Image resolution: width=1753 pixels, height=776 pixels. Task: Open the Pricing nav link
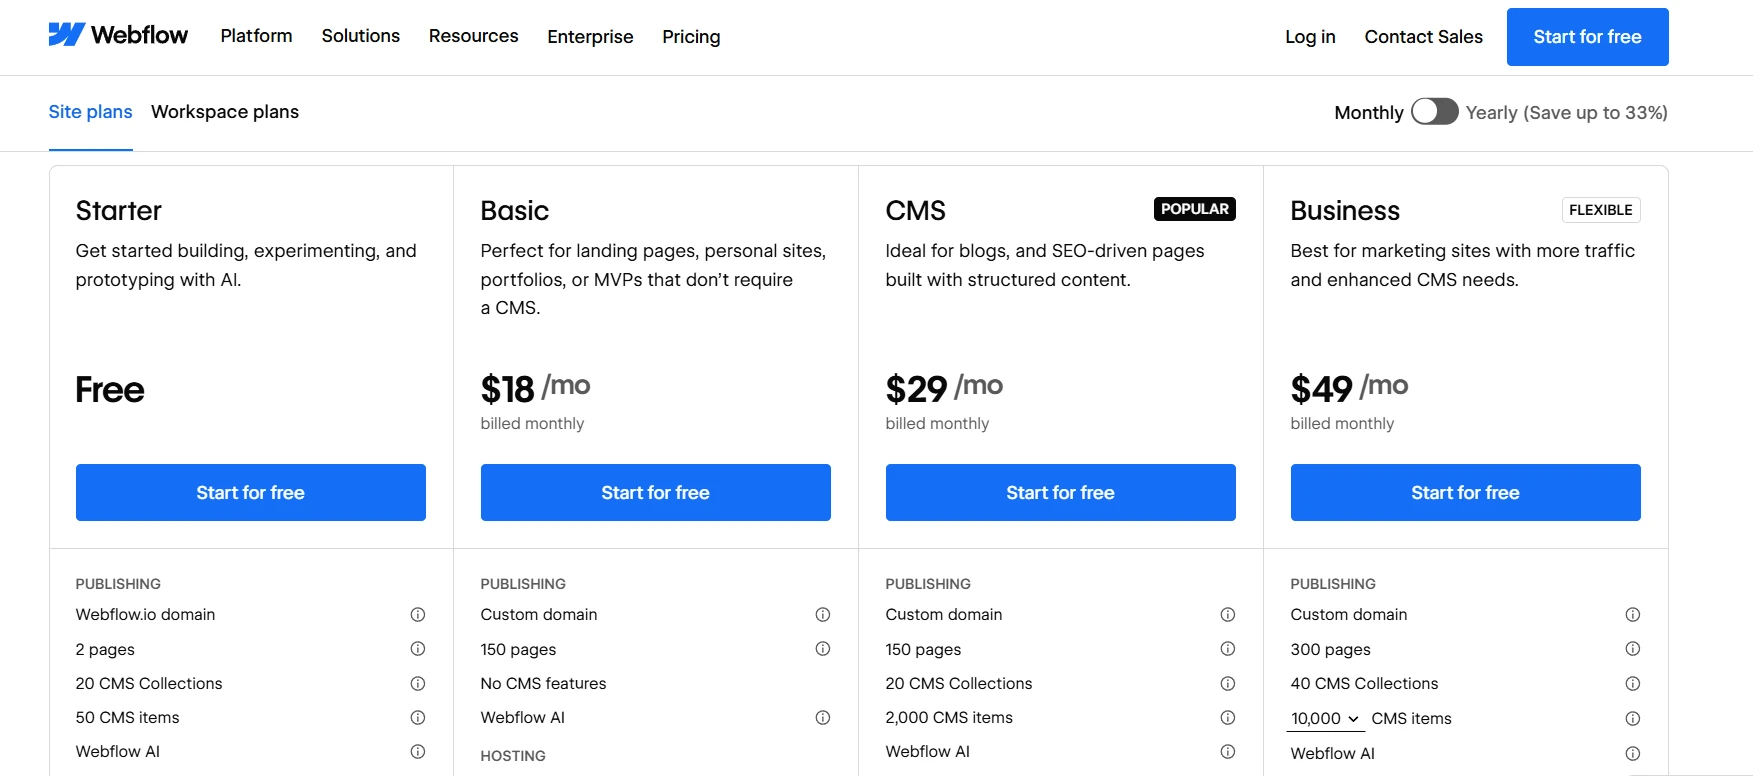[x=691, y=37]
